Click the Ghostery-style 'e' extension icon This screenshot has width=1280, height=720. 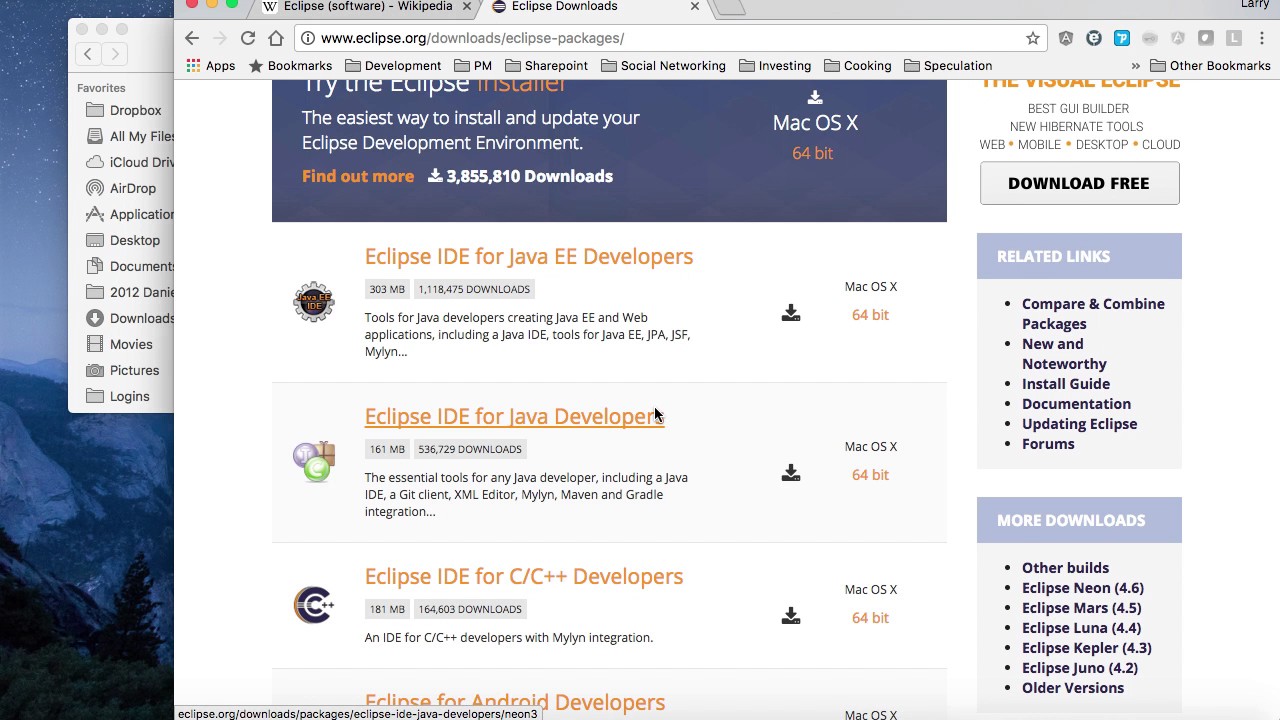pyautogui.click(x=1094, y=38)
